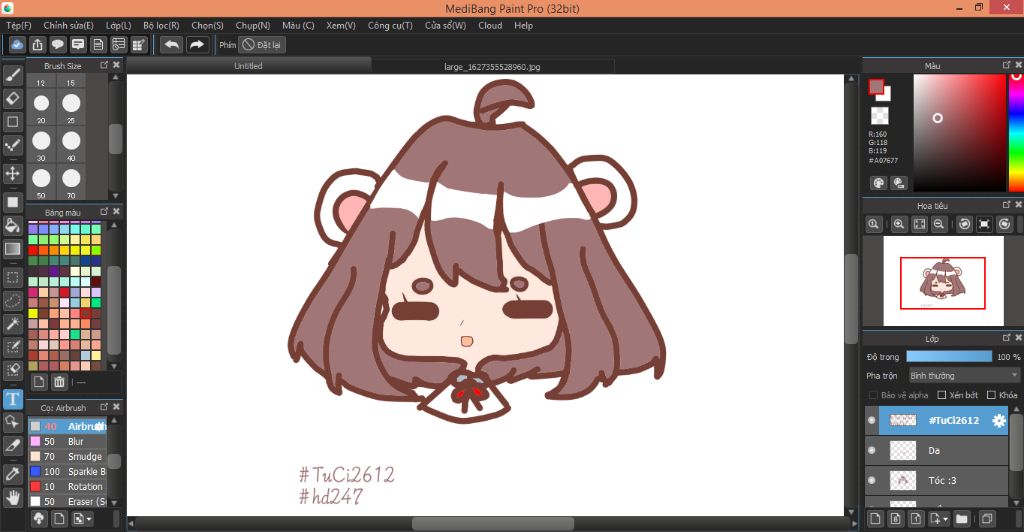This screenshot has width=1024, height=532.
Task: Select the Select Pen tool
Action: 12,347
